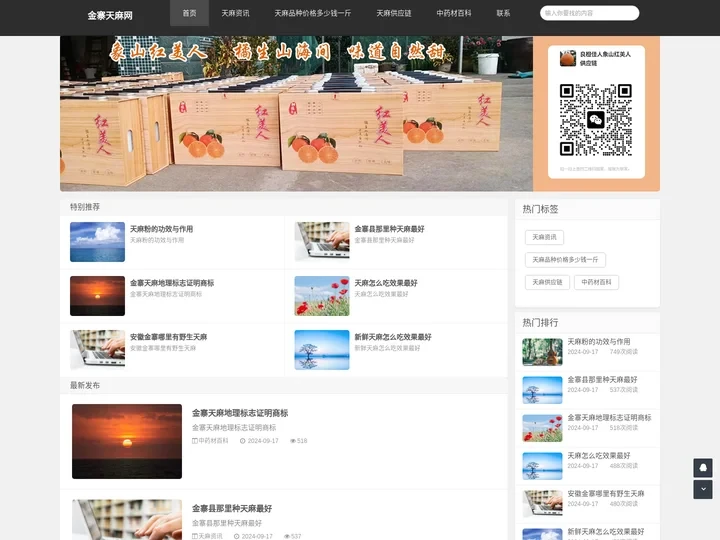Select the 天麻品种价格多少钱一斤 hot tag

[565, 260]
